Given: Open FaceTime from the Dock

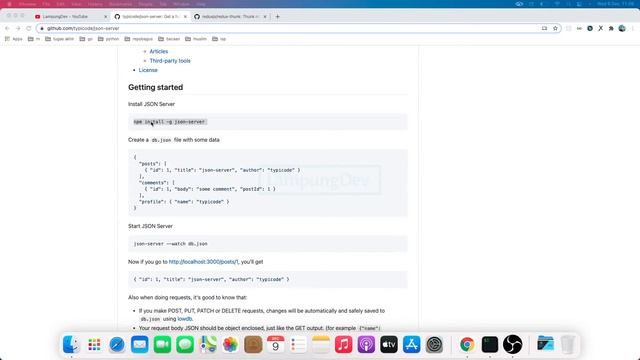Looking at the screenshot, I should click(x=162, y=344).
